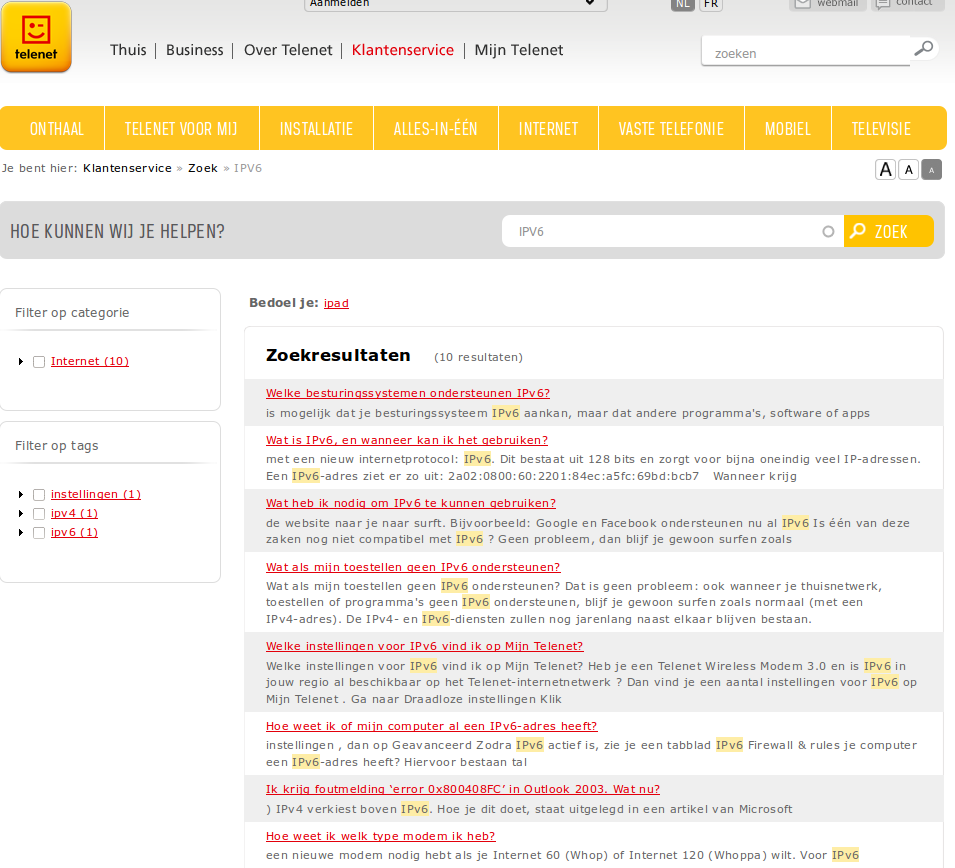Open webmail from the top bar
This screenshot has width=955, height=868.
[x=828, y=4]
